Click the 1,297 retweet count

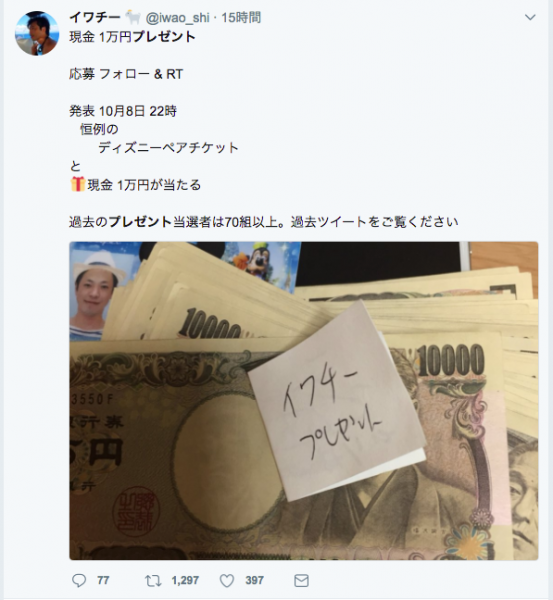(x=185, y=580)
